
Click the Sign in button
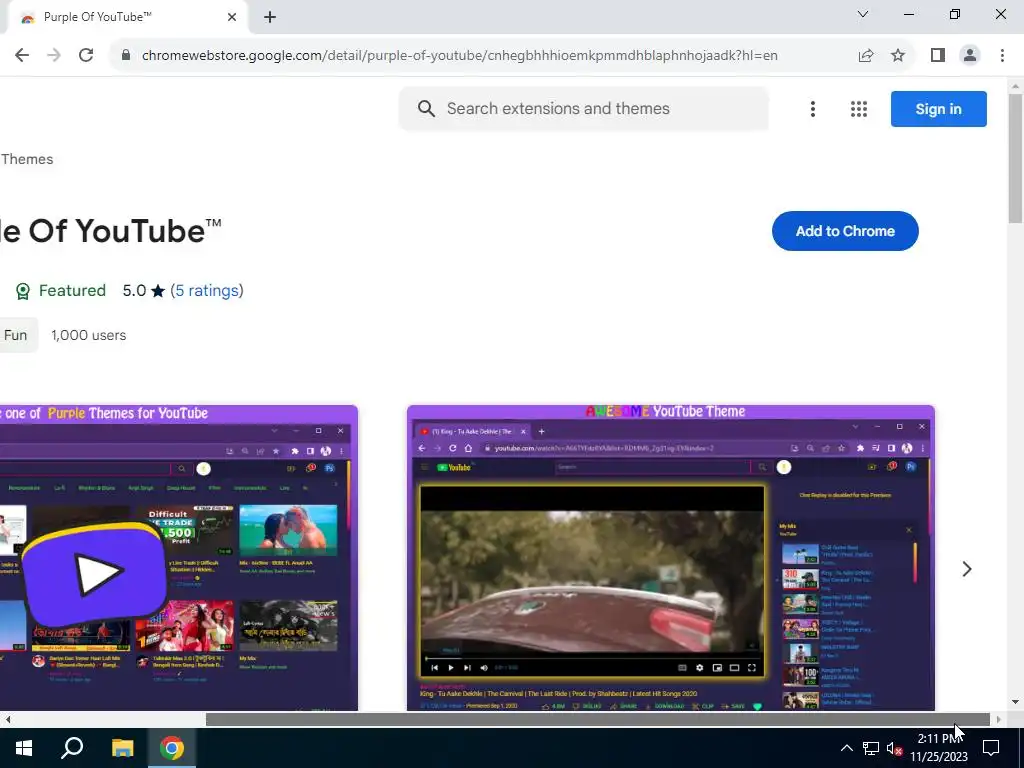point(938,109)
